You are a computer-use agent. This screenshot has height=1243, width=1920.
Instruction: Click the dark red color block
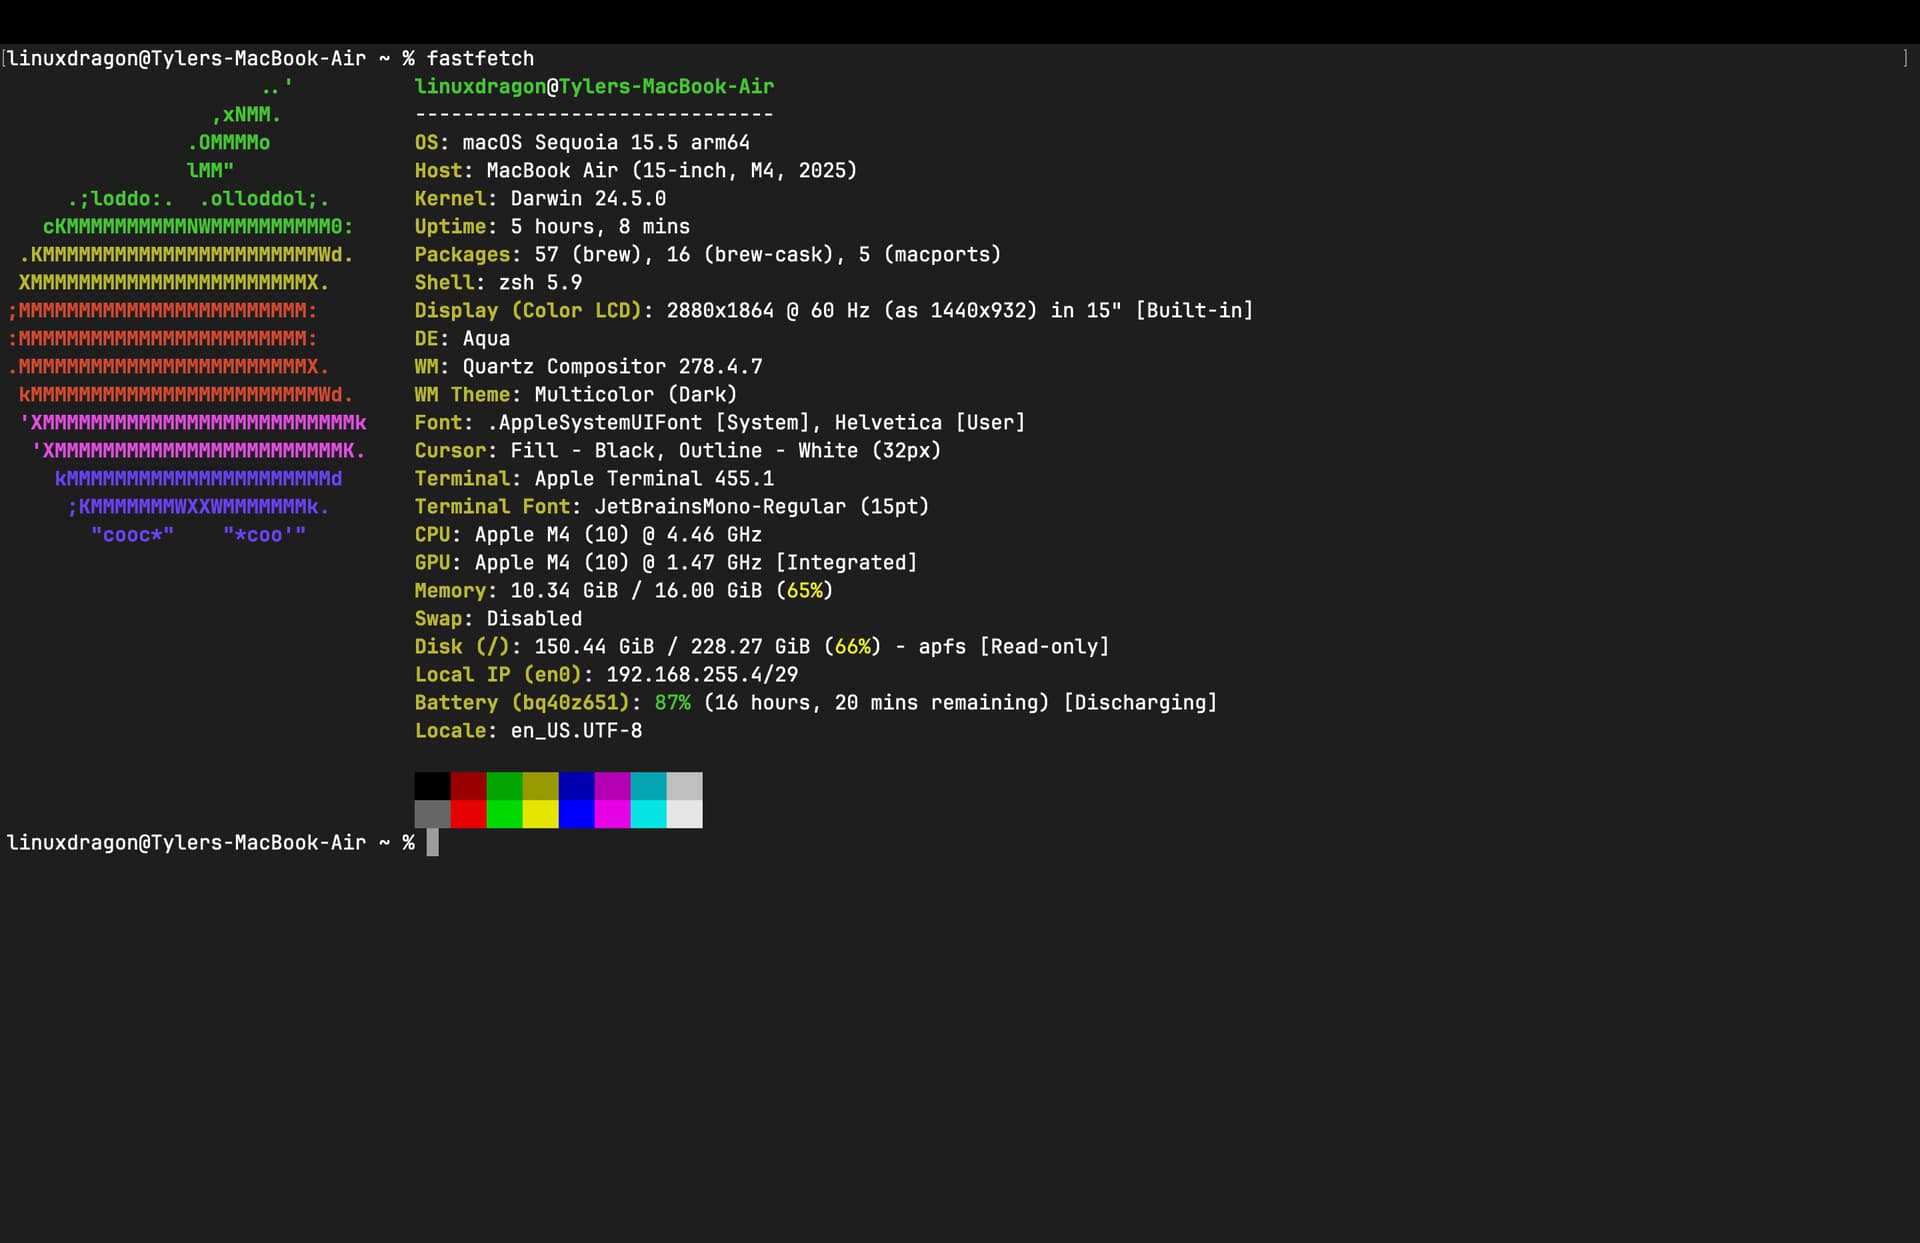pos(468,785)
